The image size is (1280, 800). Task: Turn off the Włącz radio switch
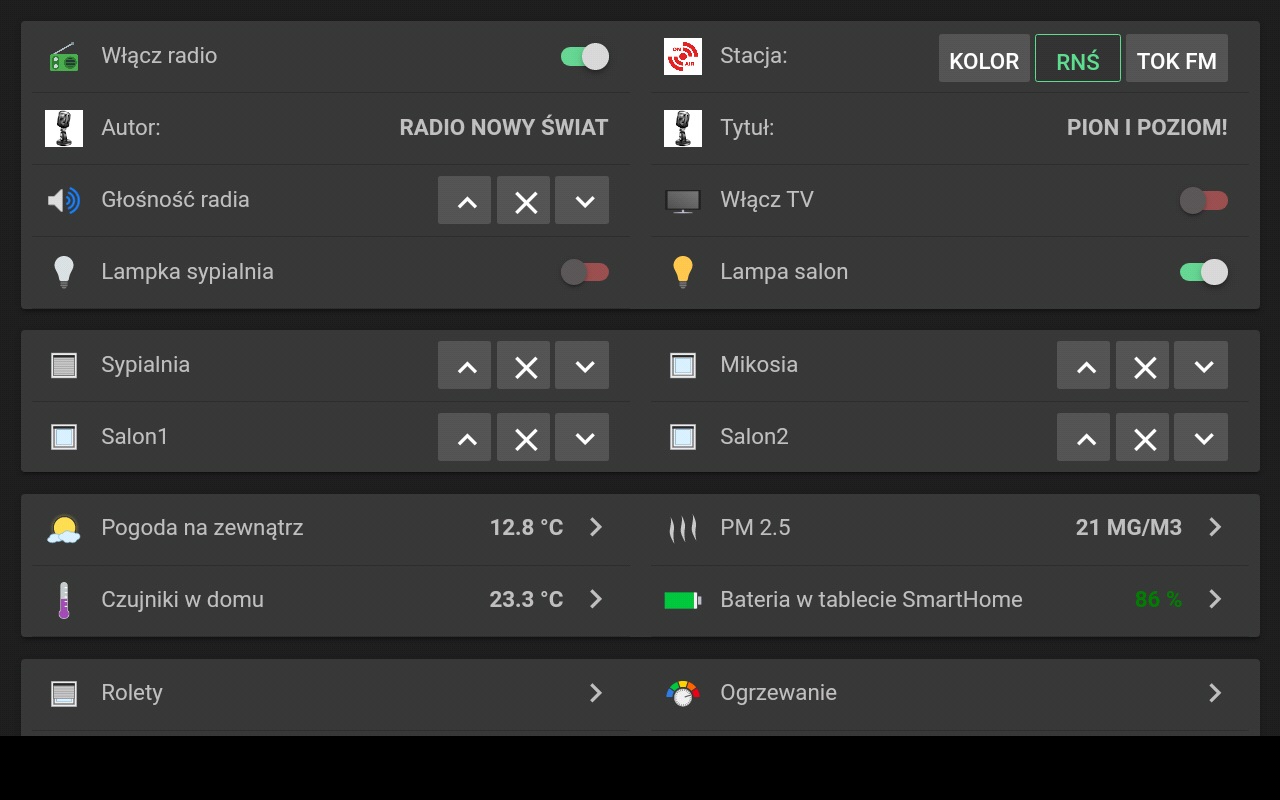585,56
